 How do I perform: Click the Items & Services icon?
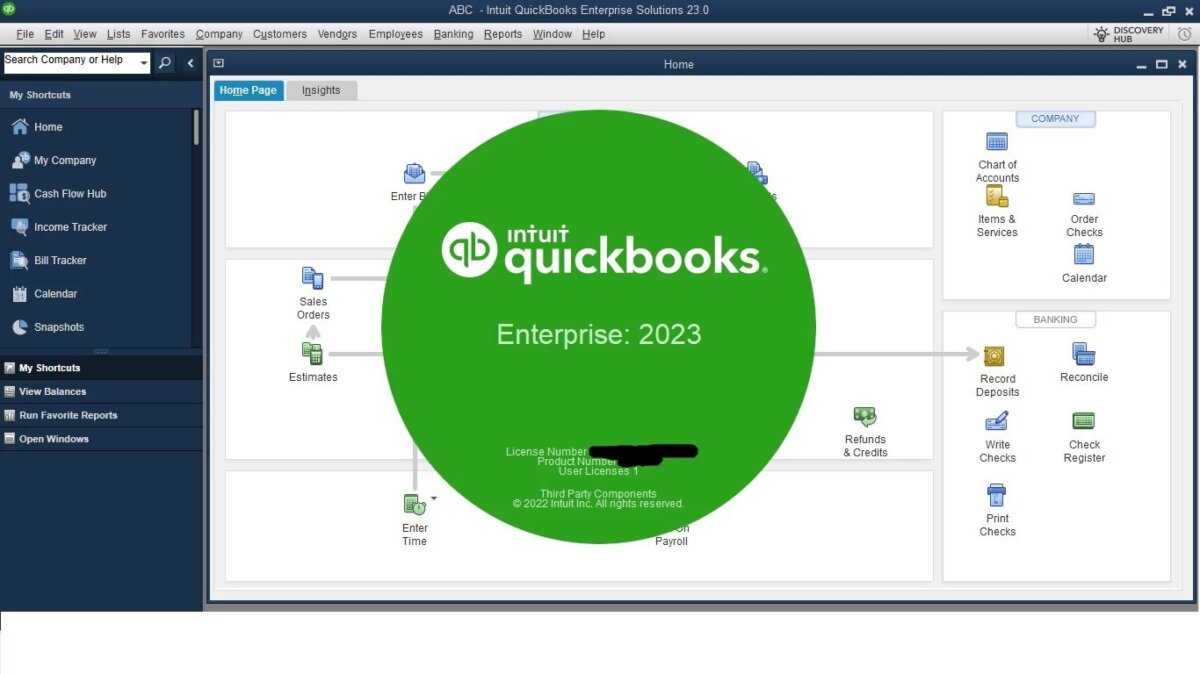(997, 197)
